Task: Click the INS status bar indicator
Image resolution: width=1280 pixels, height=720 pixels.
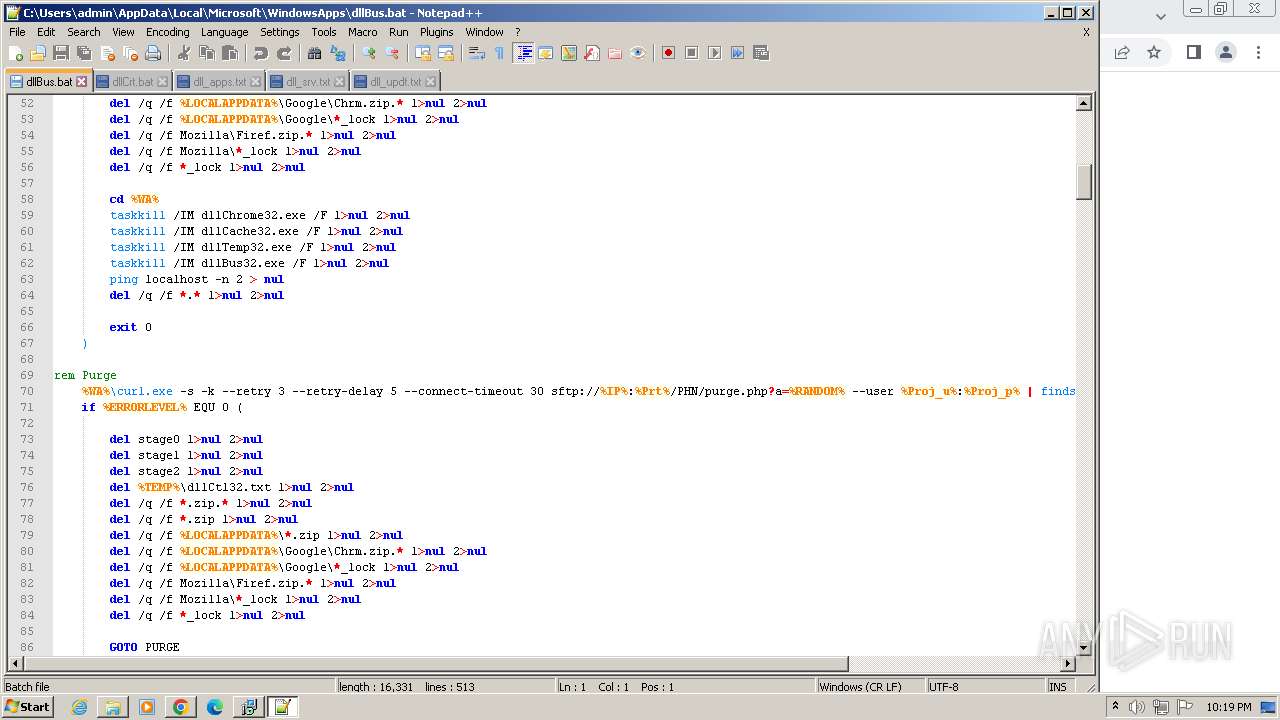Action: (1058, 687)
